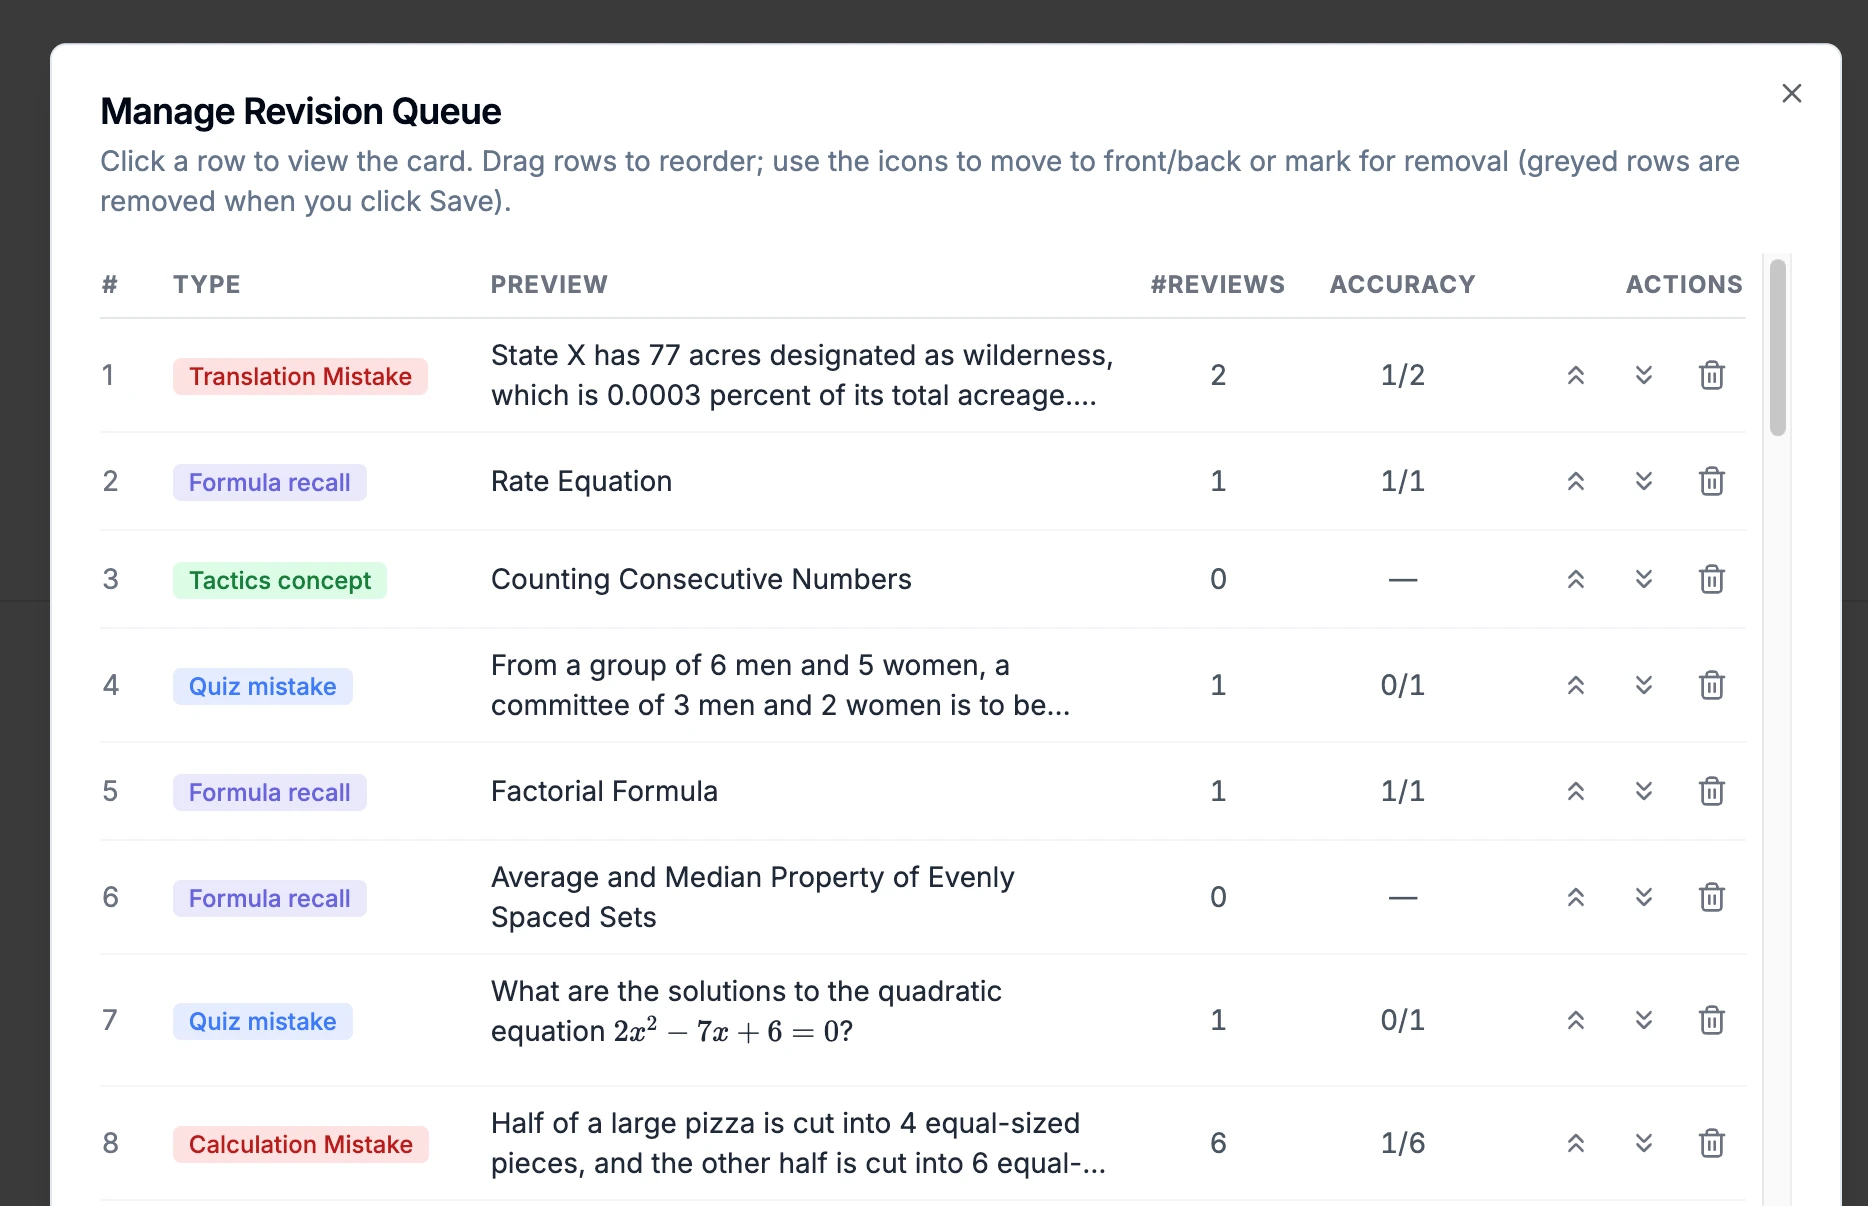Send the Rate Equation card to back

pyautogui.click(x=1643, y=481)
